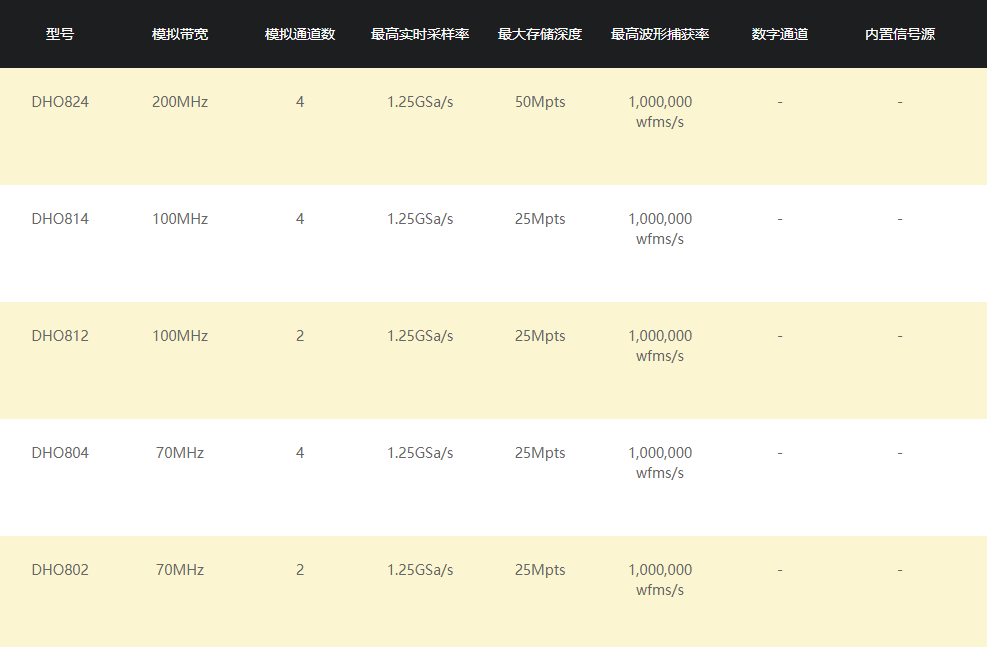The width and height of the screenshot is (987, 647).
Task: Click the 型号 column header
Action: click(x=60, y=34)
